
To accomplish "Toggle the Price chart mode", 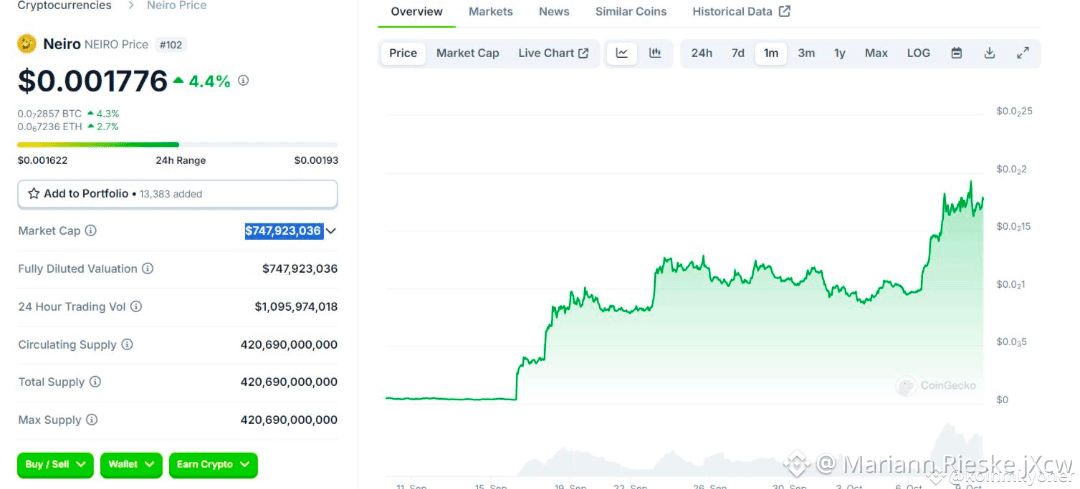I will 403,53.
